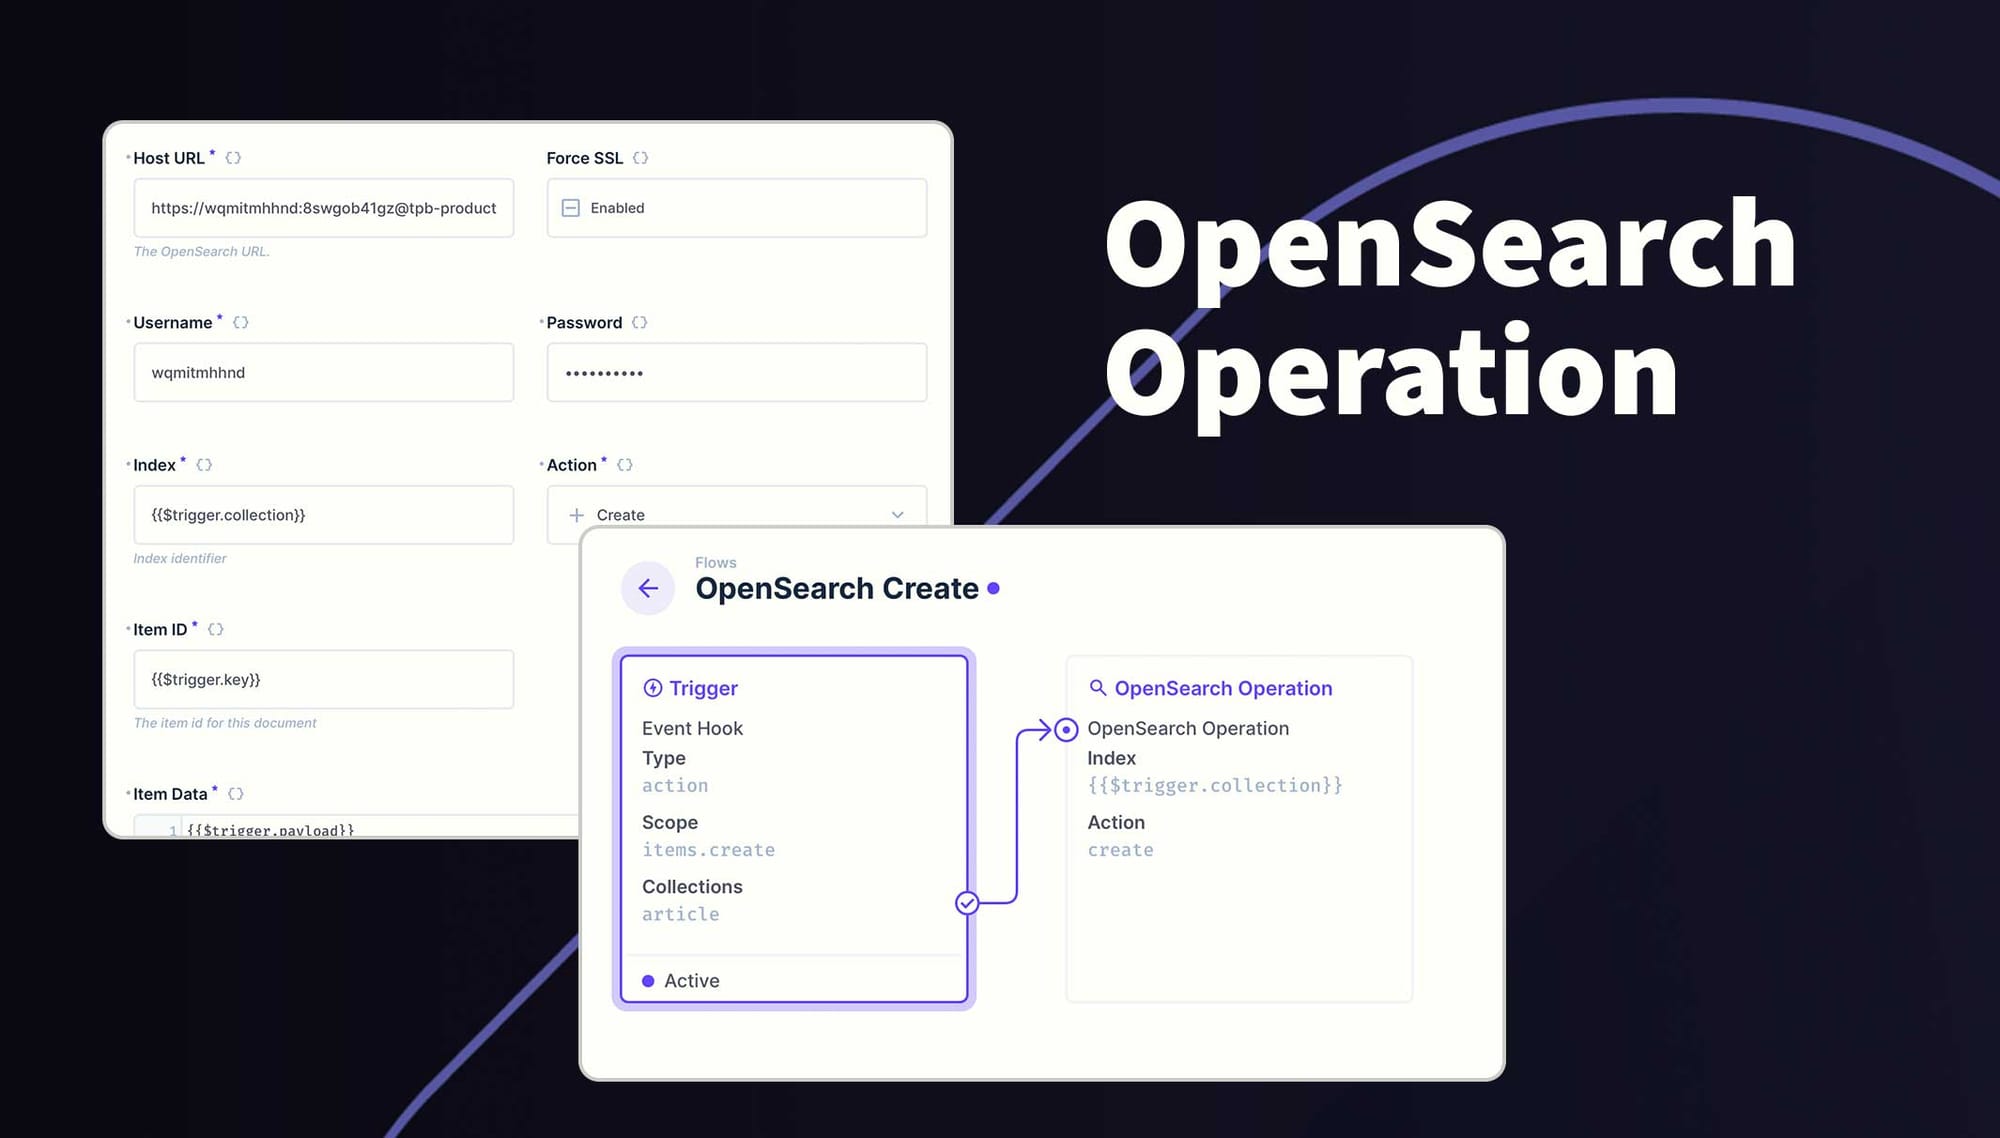Click the back arrow in the OpenSearch Create header
The image size is (2000, 1138).
(x=648, y=588)
